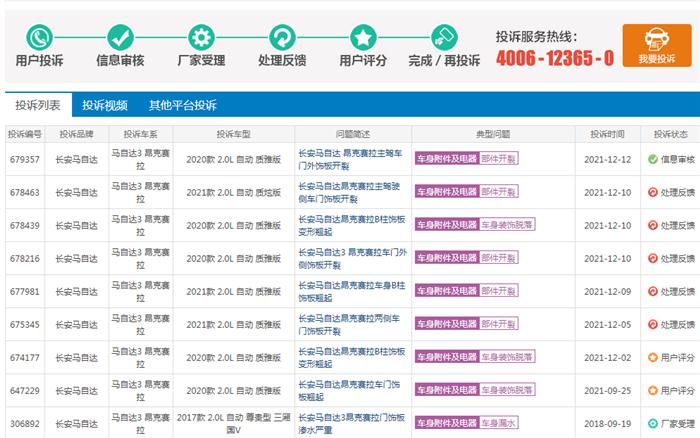Click 部件开裂 tag in row 678463

[x=499, y=192]
